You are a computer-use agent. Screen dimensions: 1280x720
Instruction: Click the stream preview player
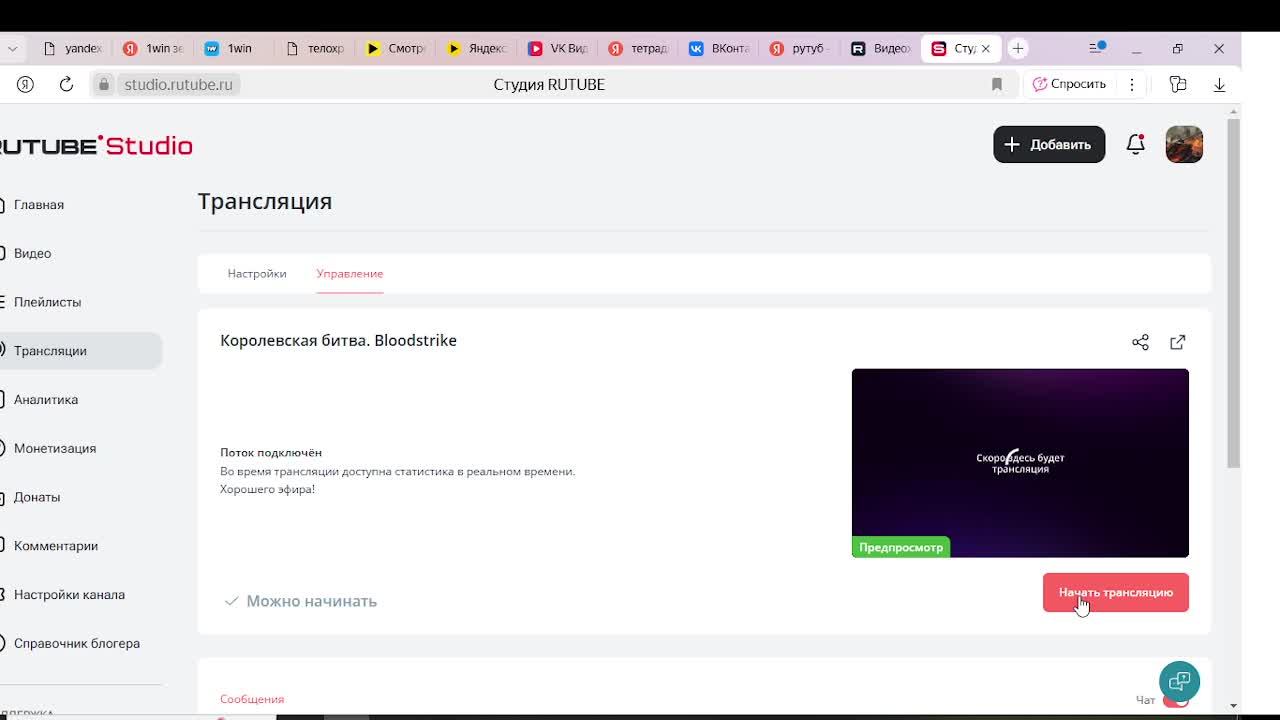1020,463
